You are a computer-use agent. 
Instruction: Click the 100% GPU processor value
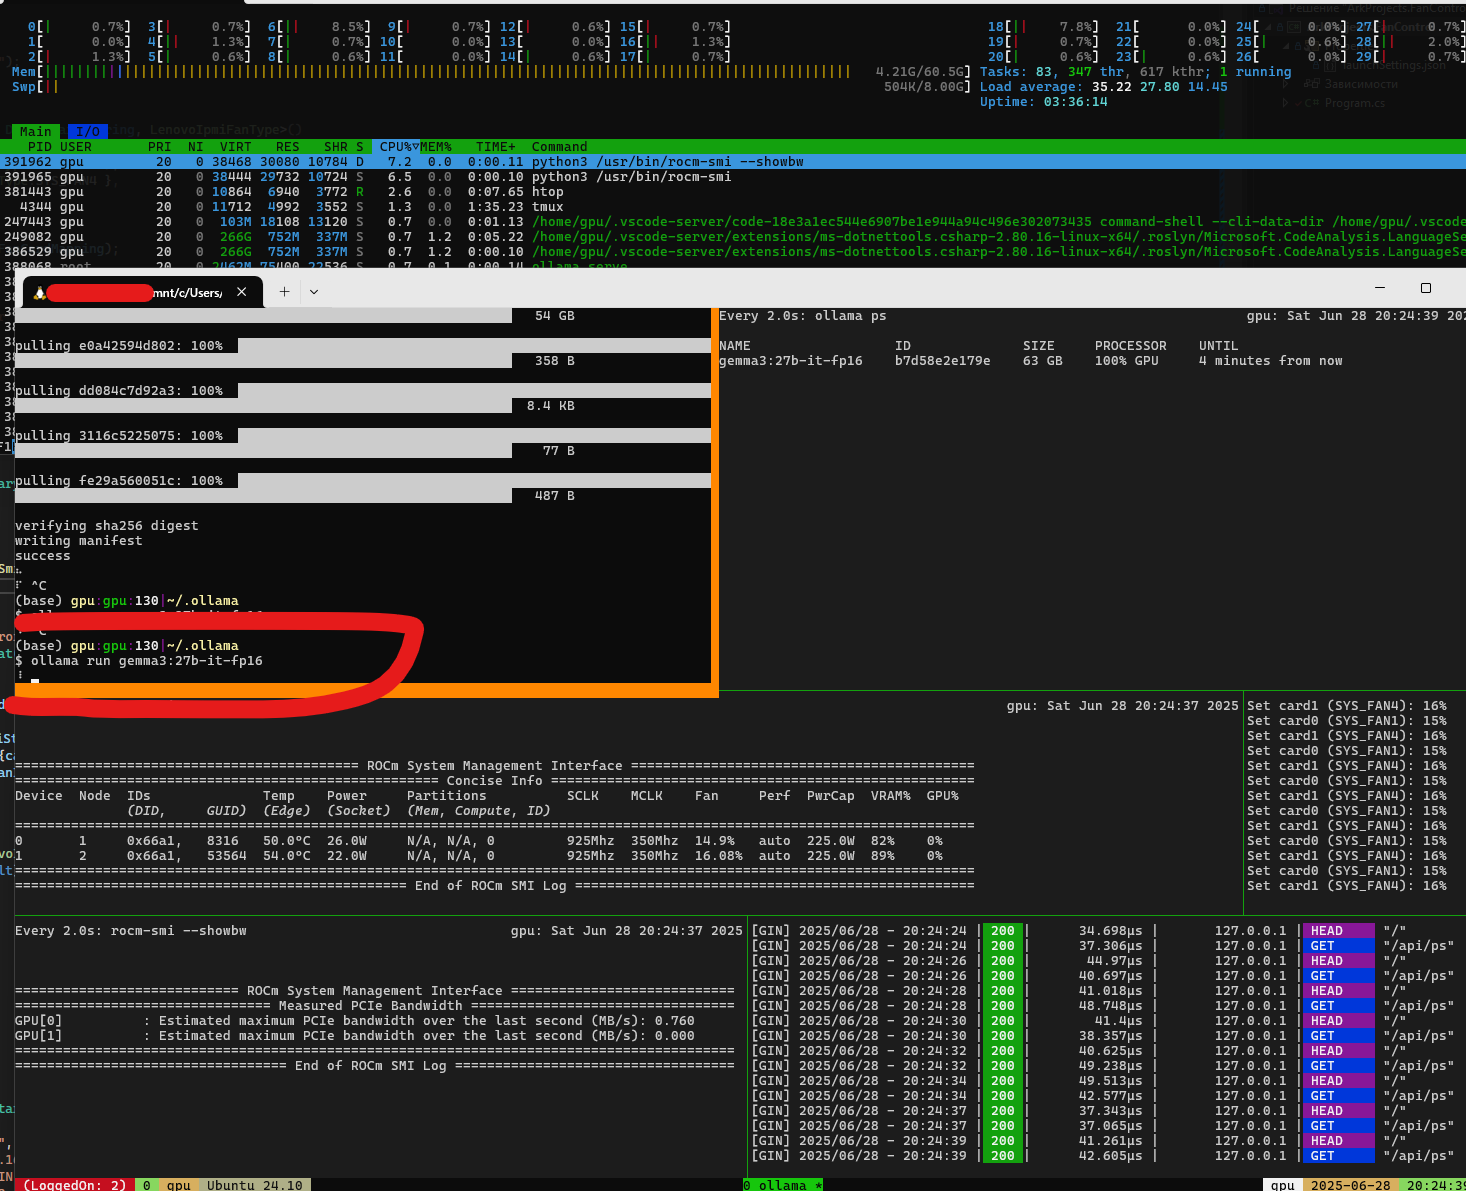1127,361
